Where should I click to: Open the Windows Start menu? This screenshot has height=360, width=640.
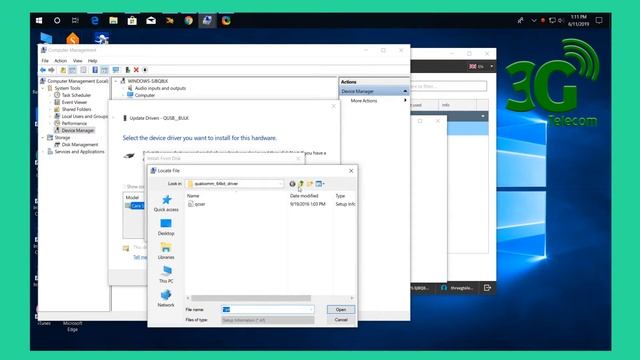[39, 20]
